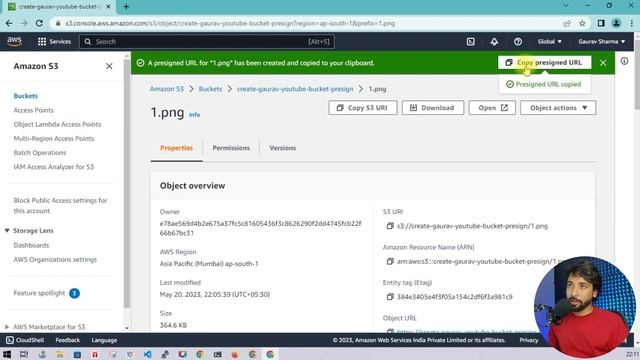Image resolution: width=640 pixels, height=360 pixels.
Task: Open Object Lambda Access Points
Action: tap(58, 124)
